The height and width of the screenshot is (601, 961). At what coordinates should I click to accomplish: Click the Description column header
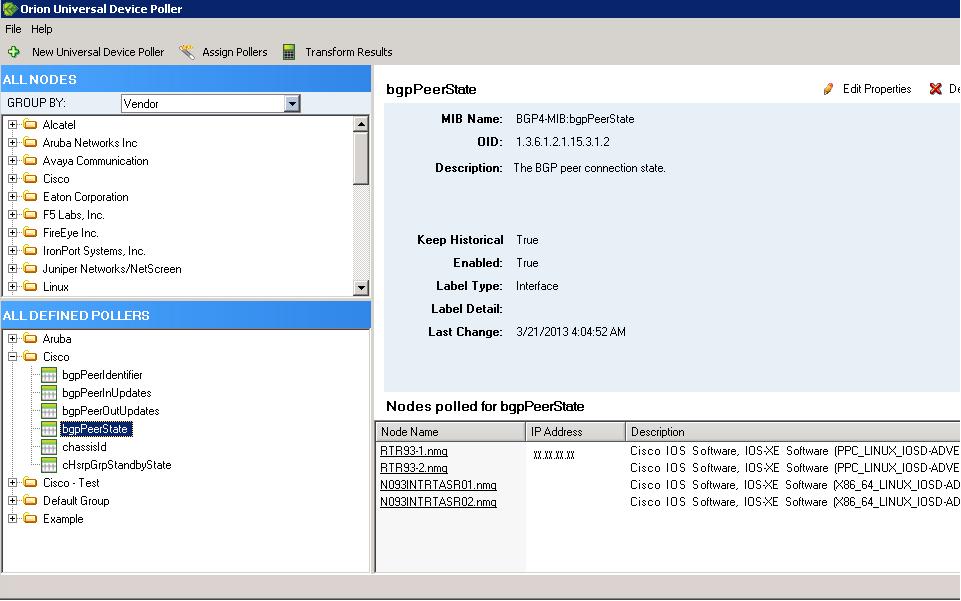pos(793,431)
